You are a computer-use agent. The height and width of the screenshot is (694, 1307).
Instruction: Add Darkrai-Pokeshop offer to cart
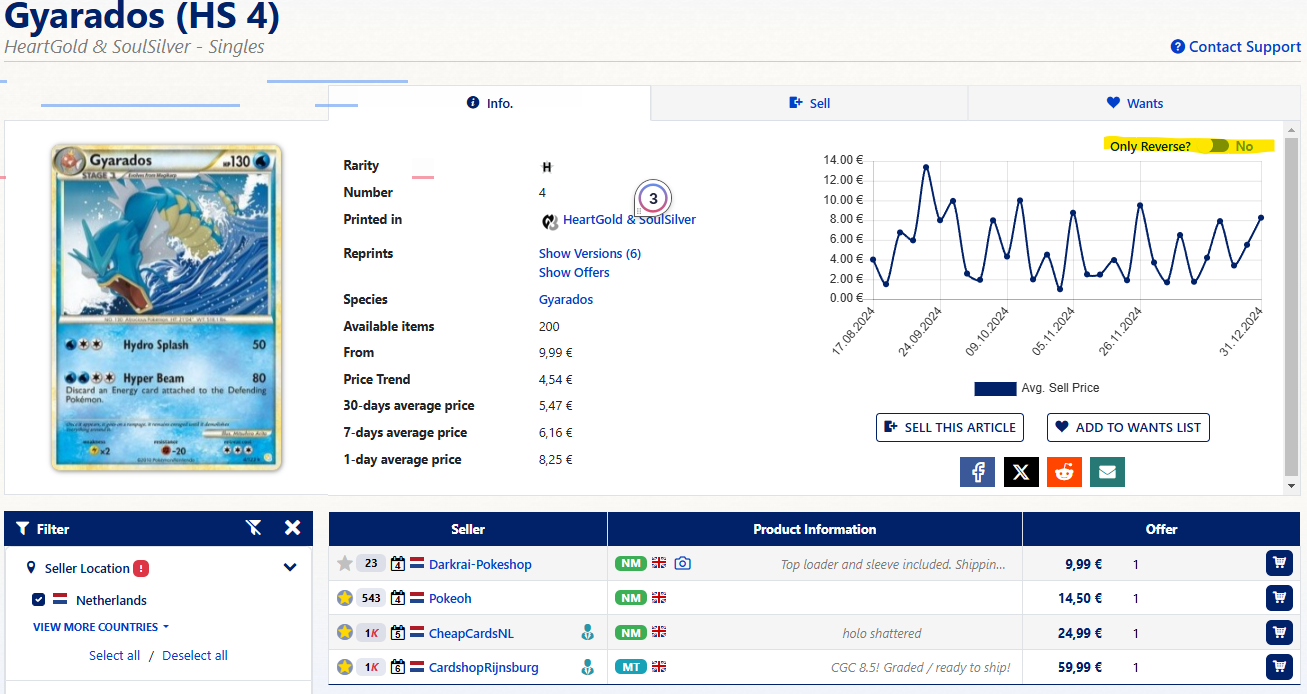coord(1279,564)
